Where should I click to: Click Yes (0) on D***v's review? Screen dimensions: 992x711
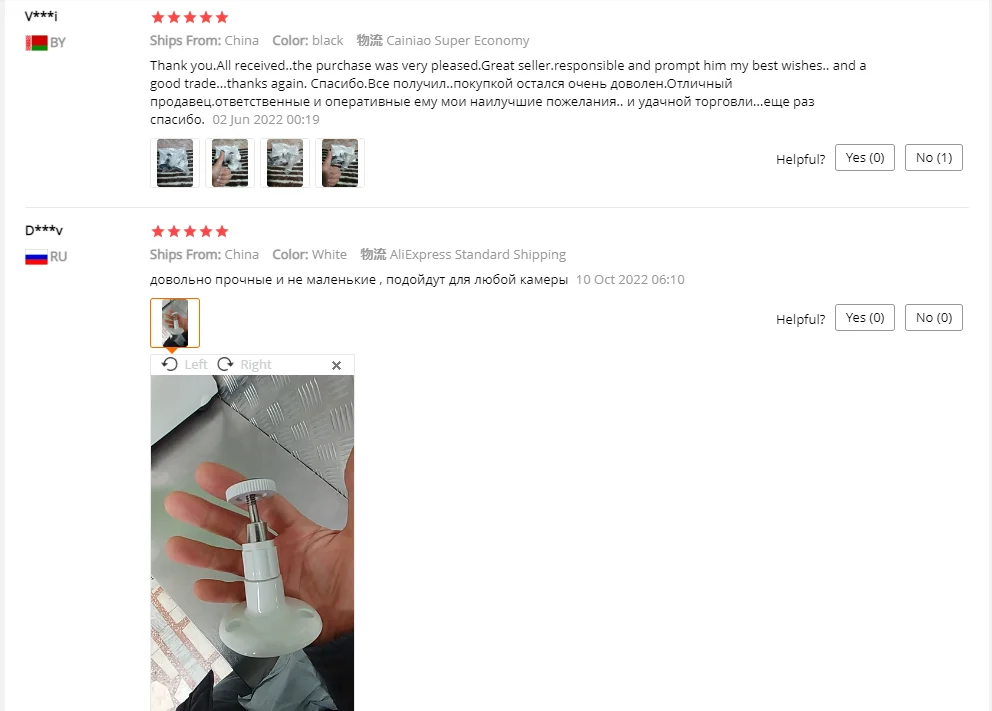(865, 318)
